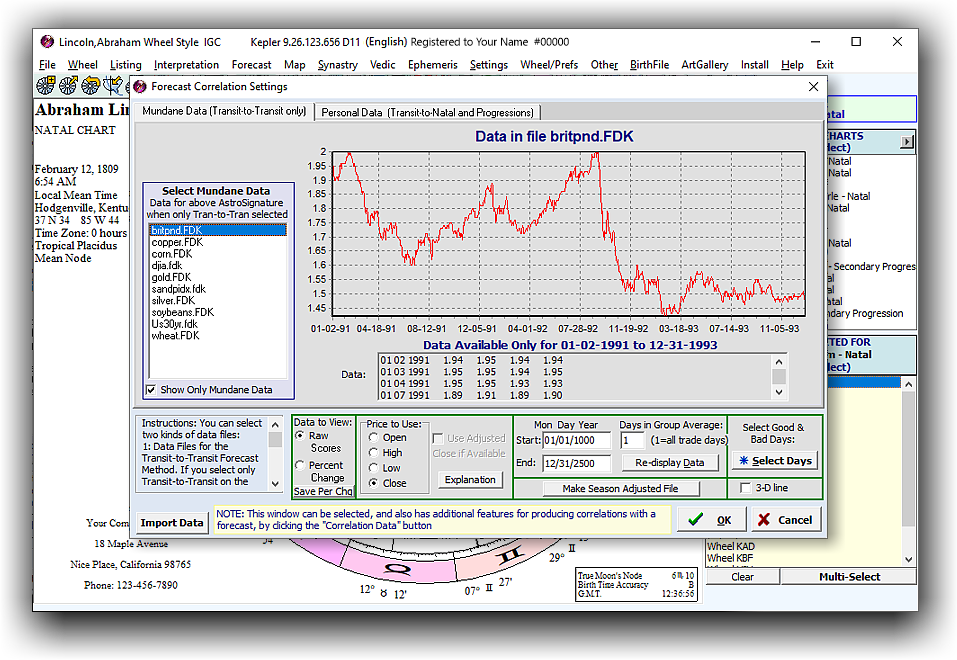Choose the High price option
Image resolution: width=957 pixels, height=660 pixels.
click(x=373, y=452)
